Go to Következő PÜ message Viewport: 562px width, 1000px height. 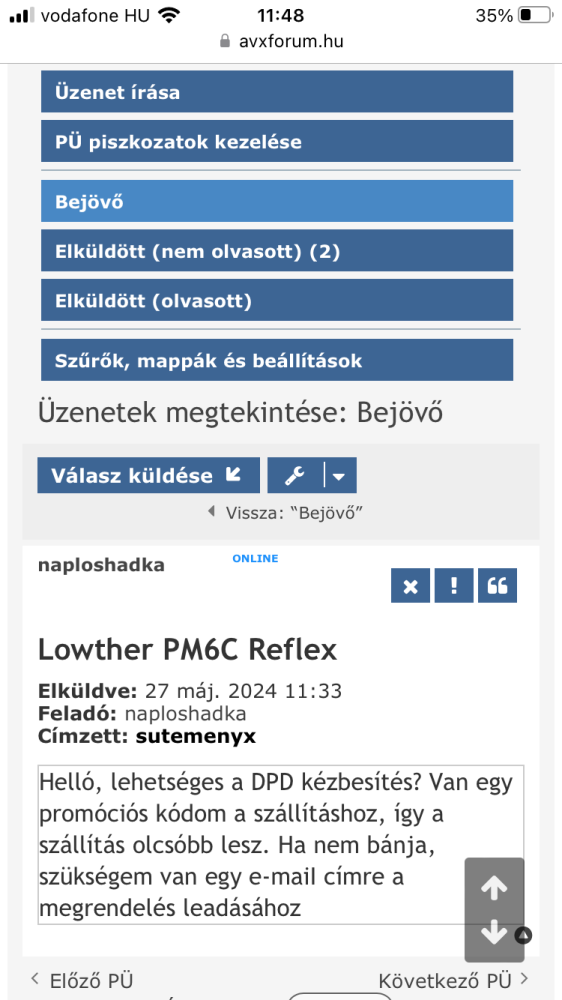[454, 980]
